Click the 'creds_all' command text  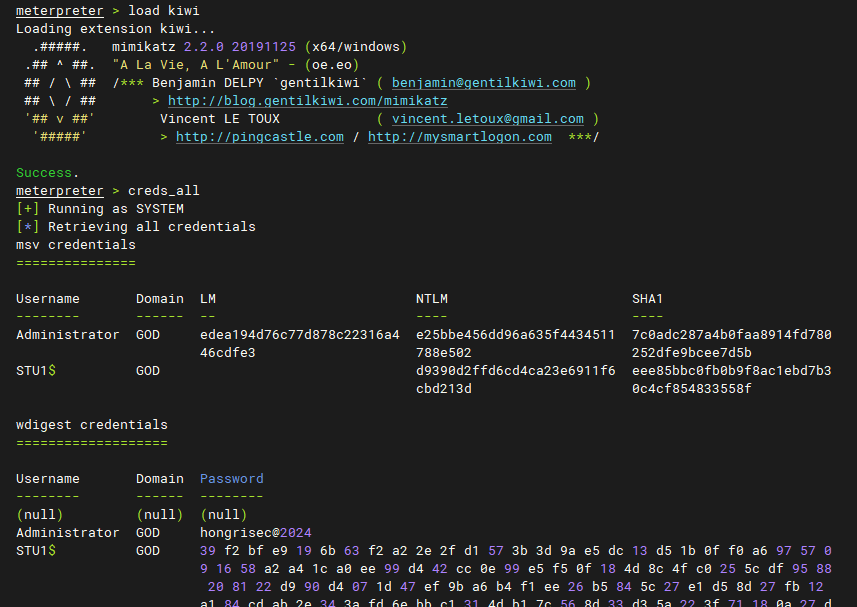click(x=163, y=191)
